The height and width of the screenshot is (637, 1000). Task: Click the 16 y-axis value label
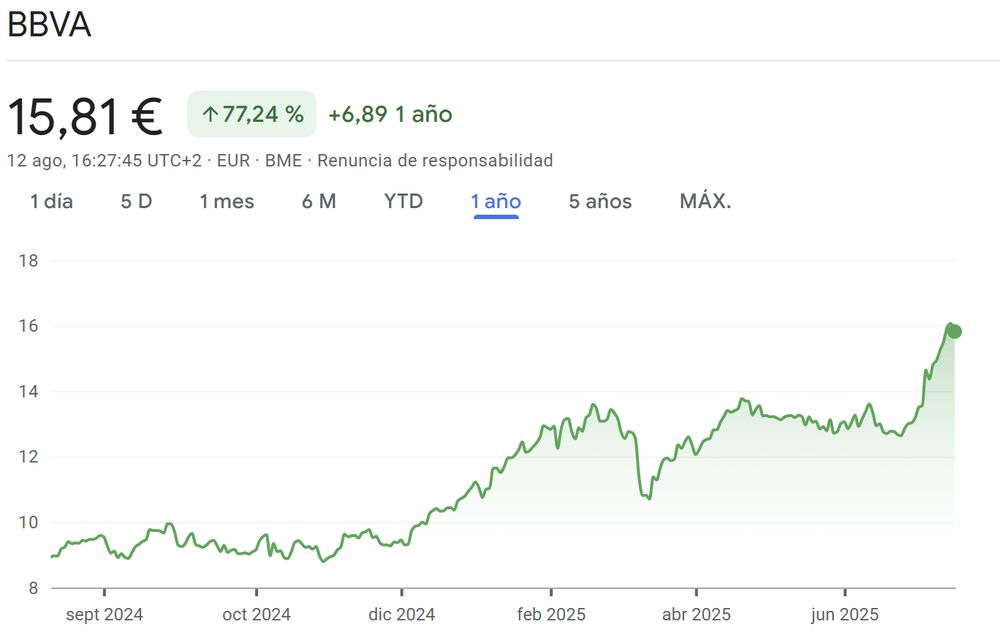click(29, 326)
